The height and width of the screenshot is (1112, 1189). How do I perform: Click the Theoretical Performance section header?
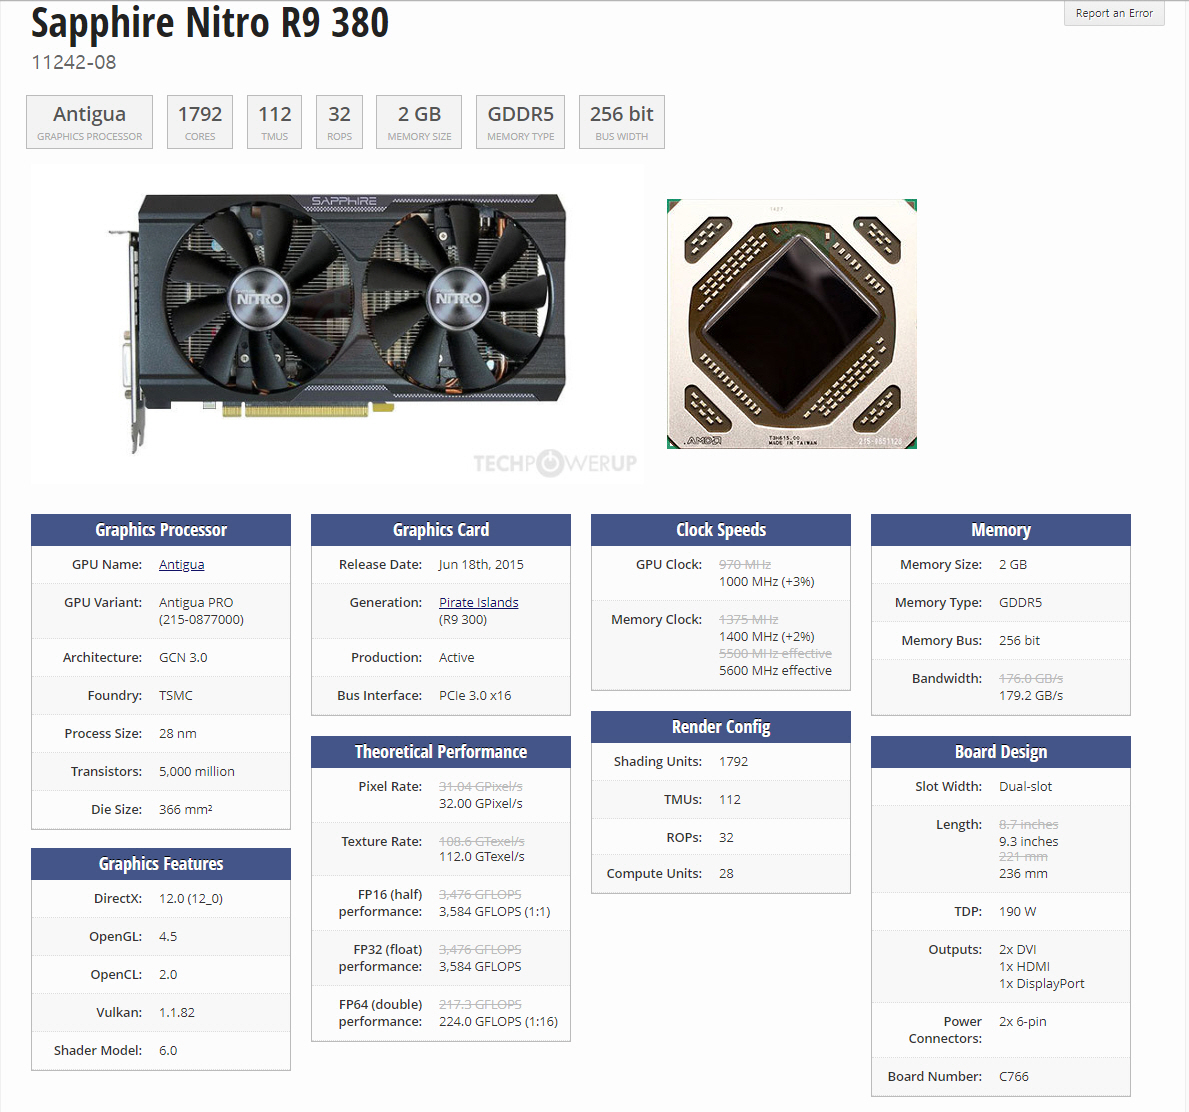[x=441, y=752]
